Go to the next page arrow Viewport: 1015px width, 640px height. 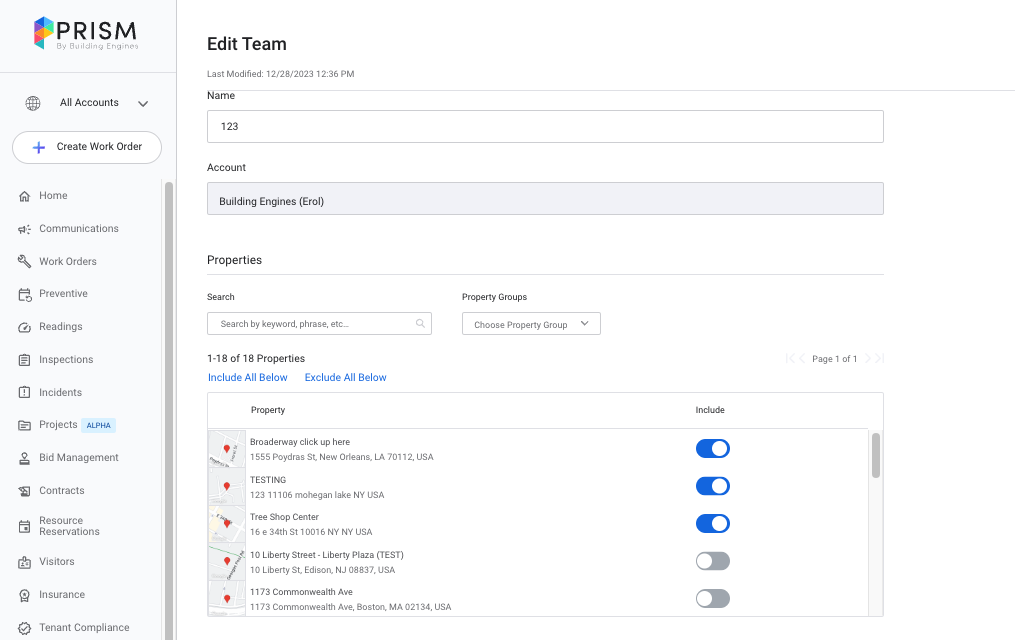(x=868, y=359)
